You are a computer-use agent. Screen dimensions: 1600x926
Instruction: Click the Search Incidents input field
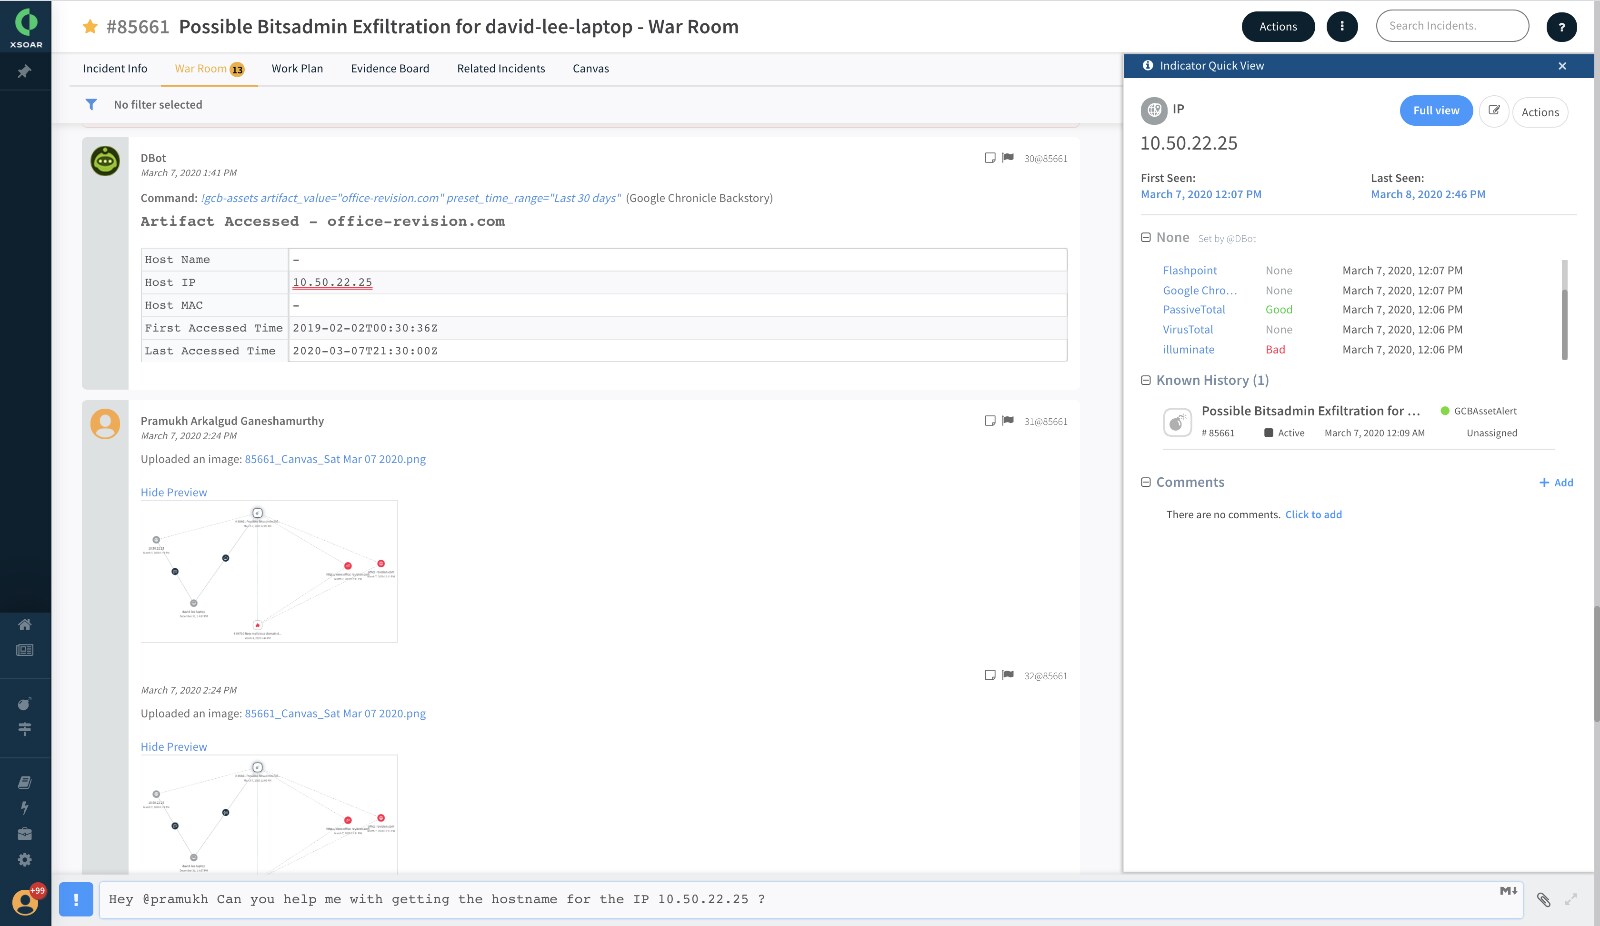coord(1451,26)
